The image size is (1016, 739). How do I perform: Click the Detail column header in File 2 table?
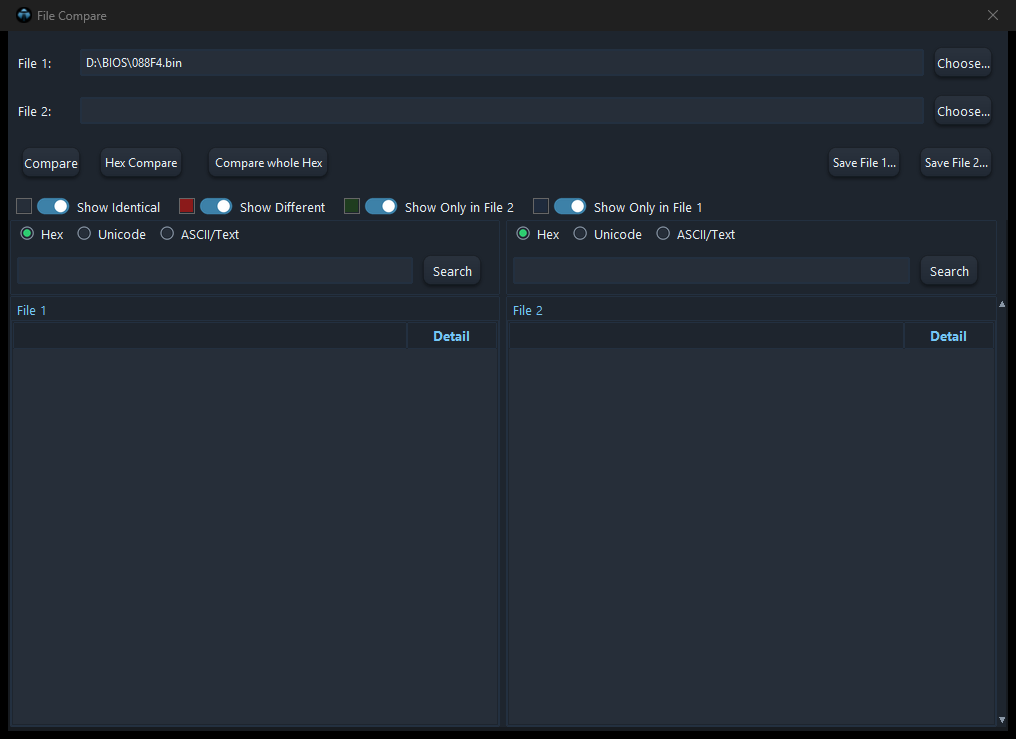[x=949, y=336]
